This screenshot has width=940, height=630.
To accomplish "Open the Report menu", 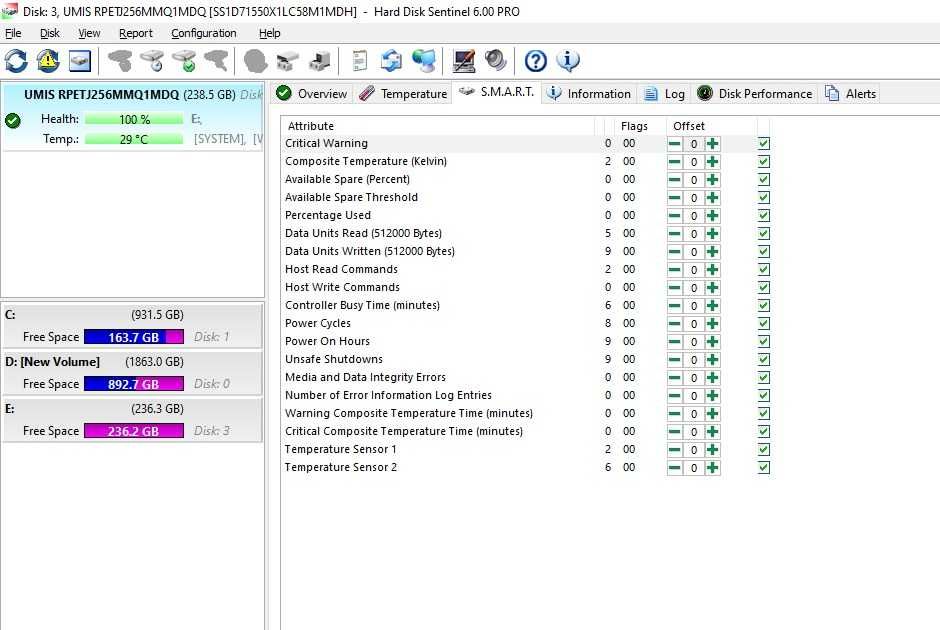I will [135, 34].
